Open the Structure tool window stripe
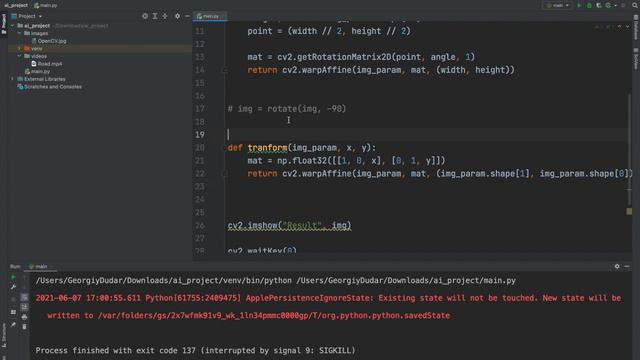640x360 pixels. pyautogui.click(x=4, y=336)
